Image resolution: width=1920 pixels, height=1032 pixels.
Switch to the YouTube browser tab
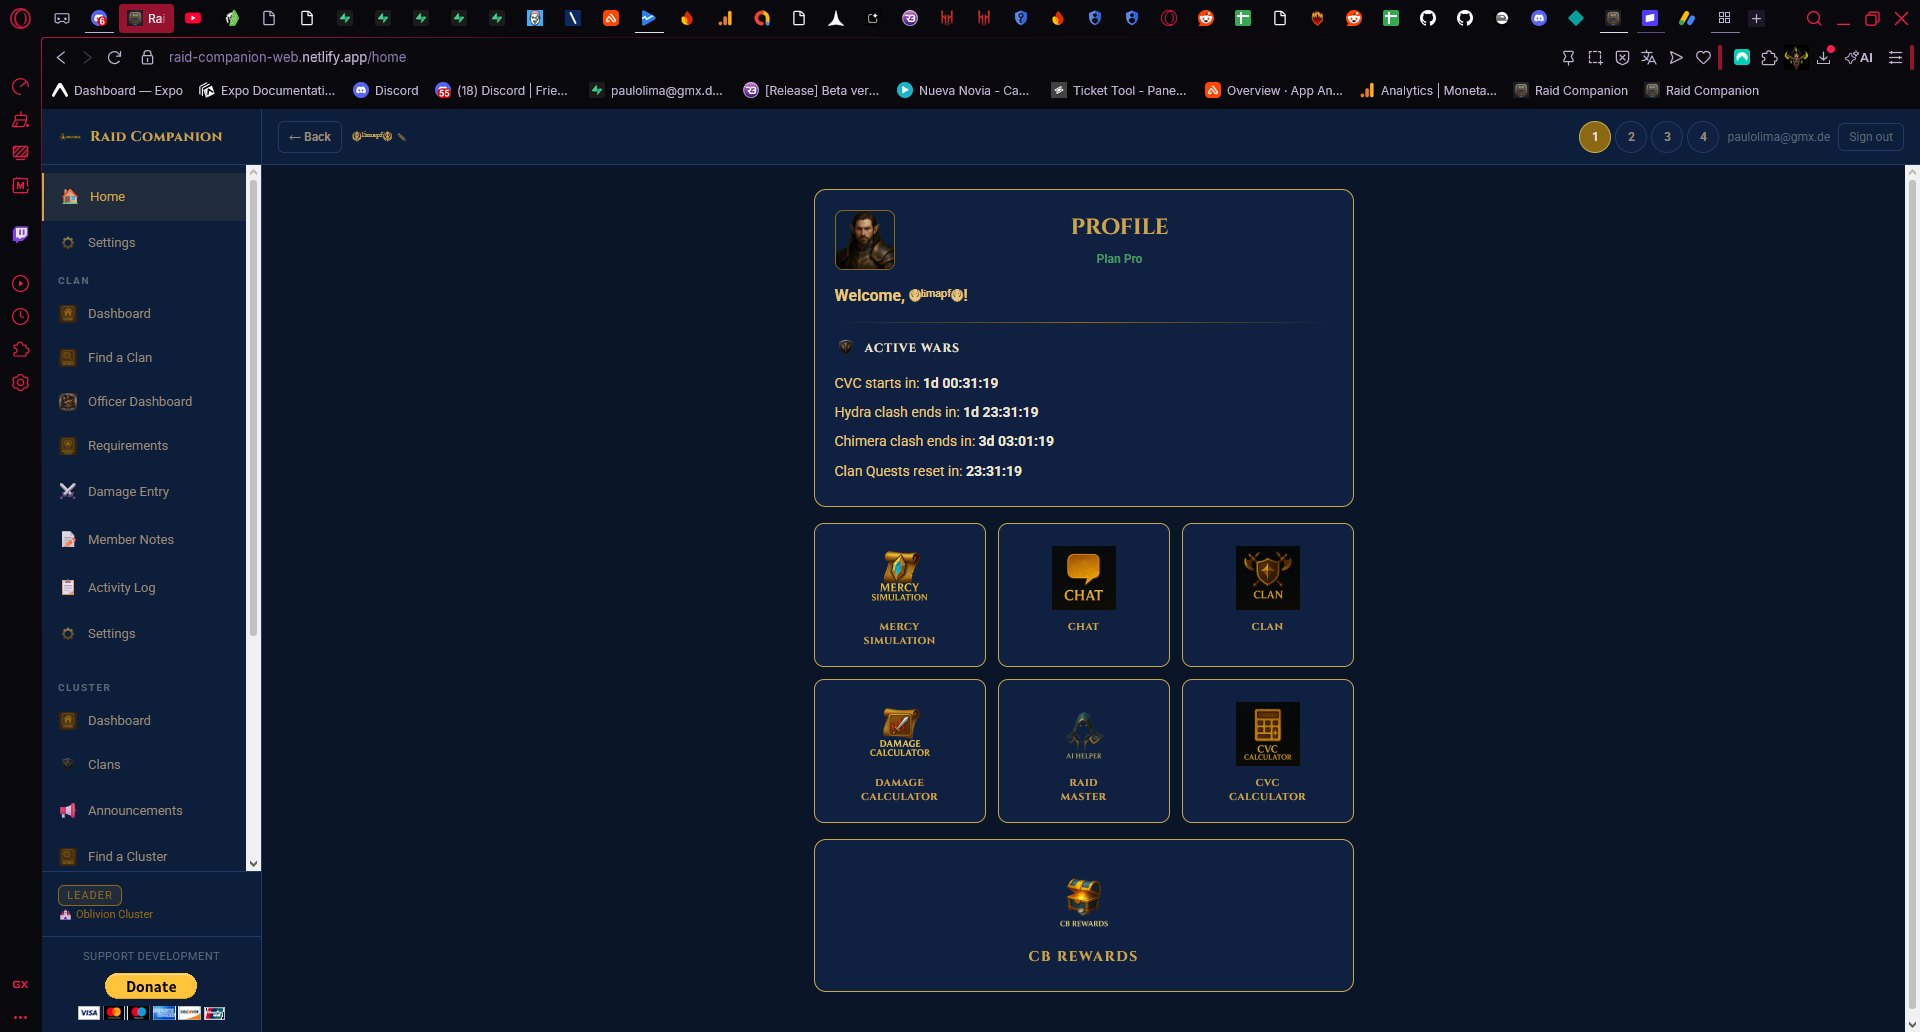193,18
